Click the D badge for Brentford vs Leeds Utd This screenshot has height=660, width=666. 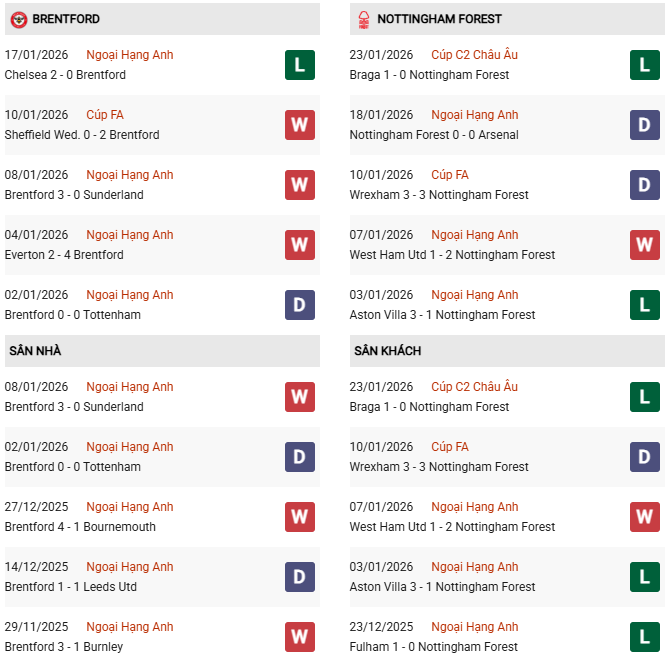299,577
